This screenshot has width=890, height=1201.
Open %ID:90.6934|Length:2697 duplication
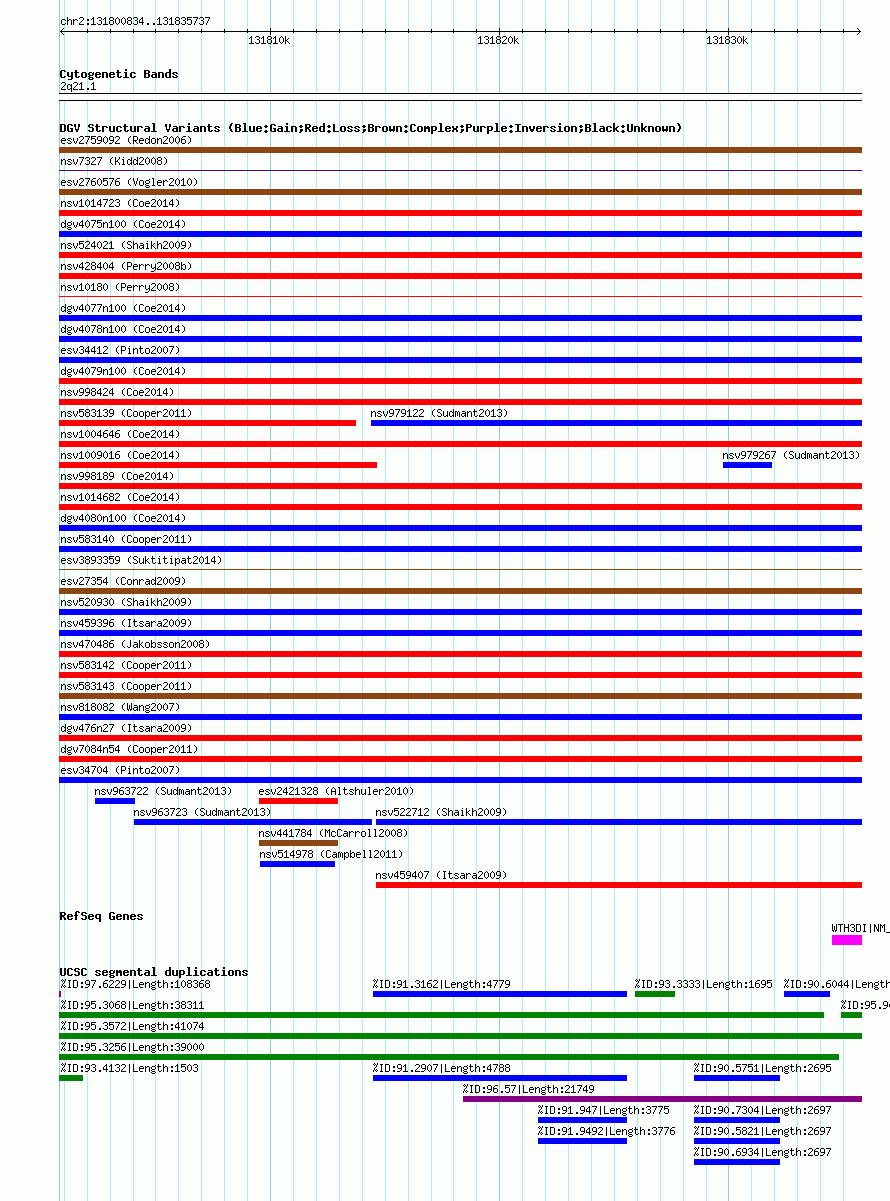(736, 1162)
